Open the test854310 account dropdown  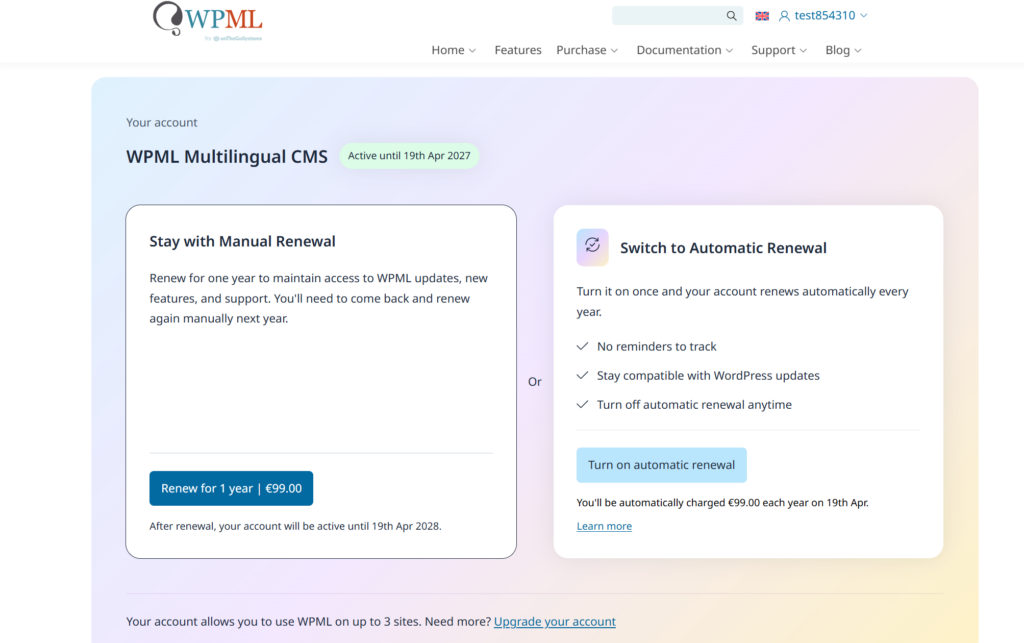pyautogui.click(x=823, y=15)
